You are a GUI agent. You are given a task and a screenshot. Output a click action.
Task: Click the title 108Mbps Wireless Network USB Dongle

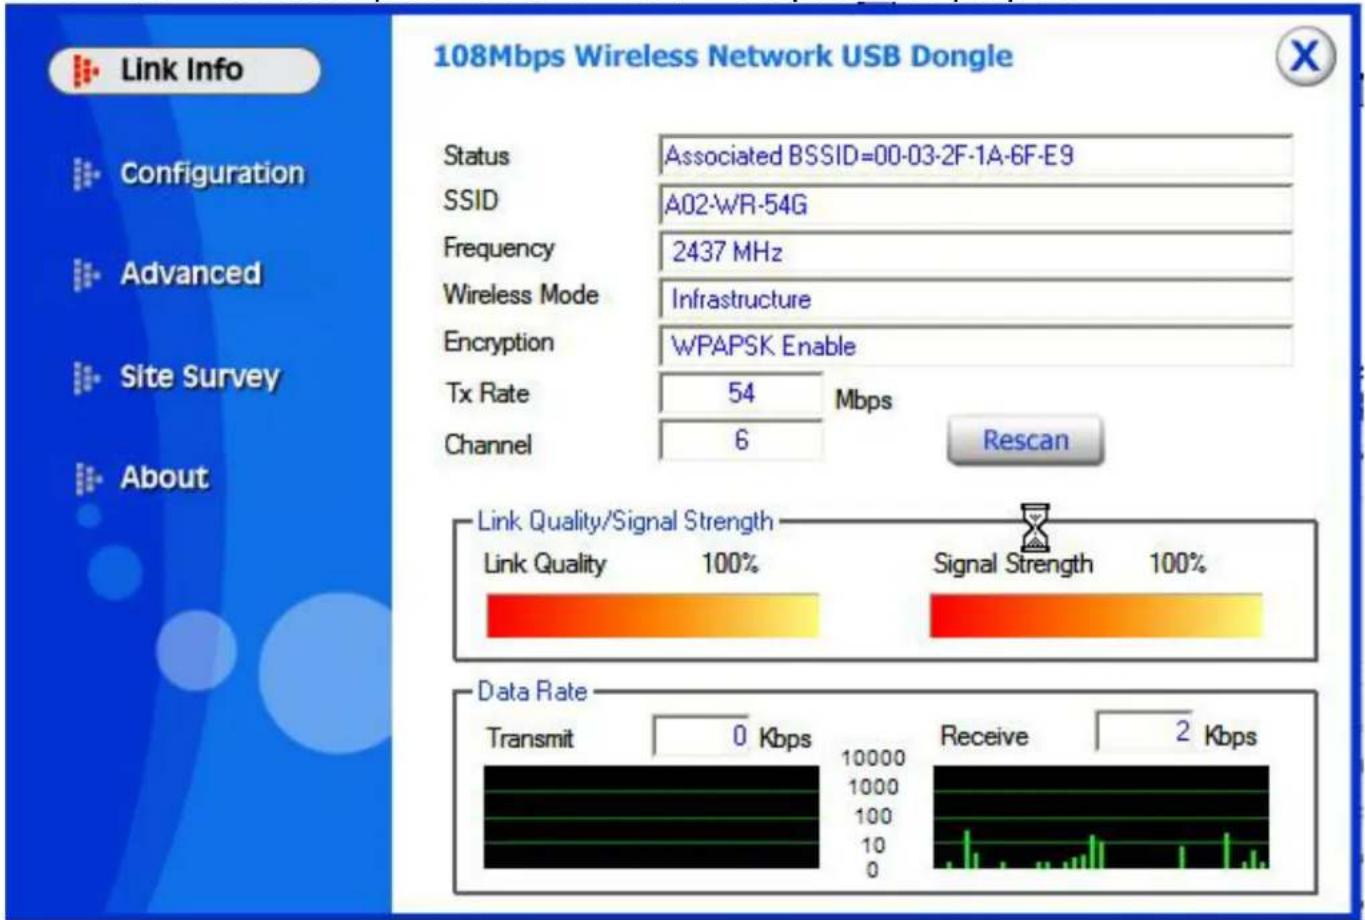tap(723, 56)
